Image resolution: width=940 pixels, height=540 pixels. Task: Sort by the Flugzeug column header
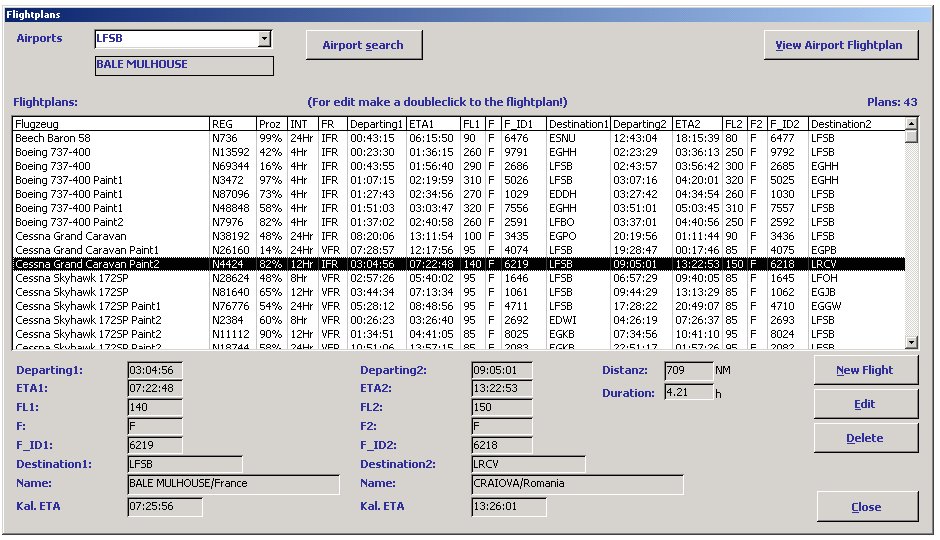[111, 124]
